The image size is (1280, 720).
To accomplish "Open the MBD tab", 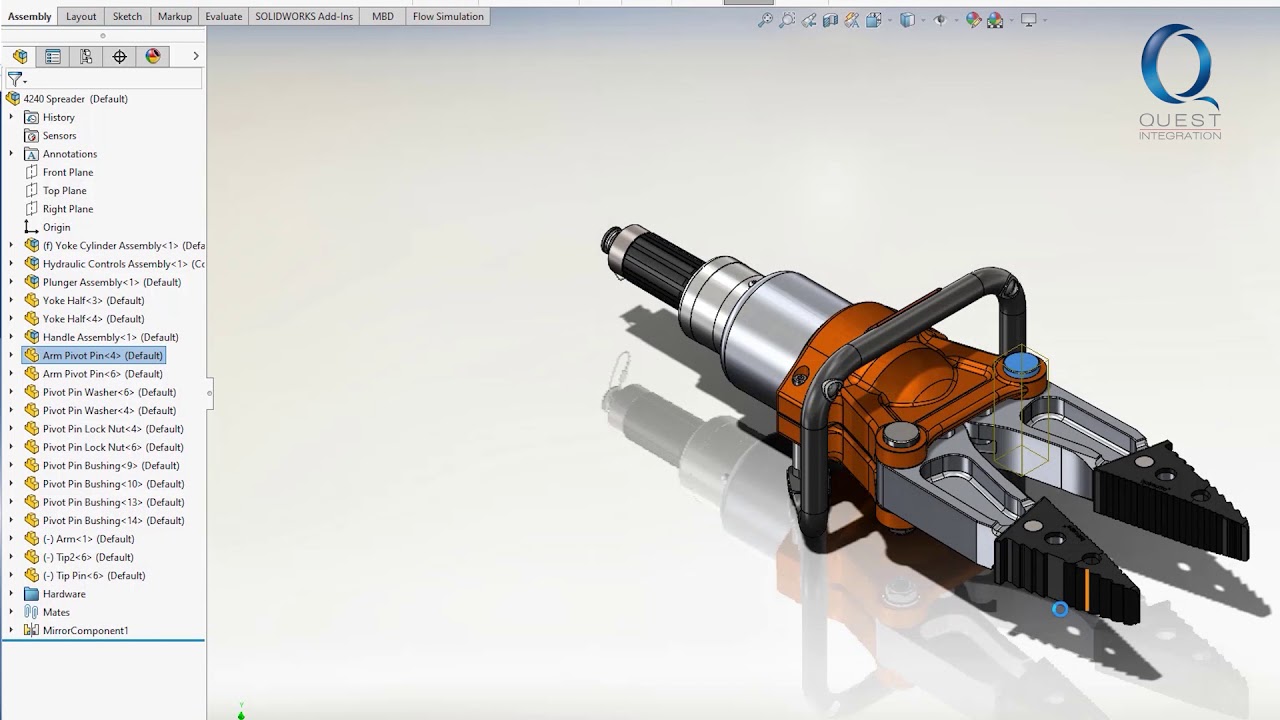I will pos(383,16).
